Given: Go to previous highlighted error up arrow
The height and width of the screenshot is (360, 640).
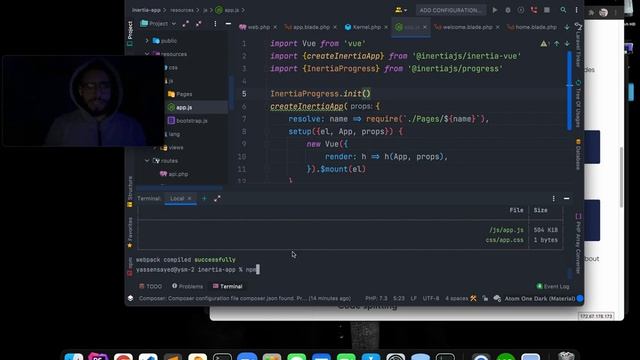Looking at the screenshot, I should point(557,44).
